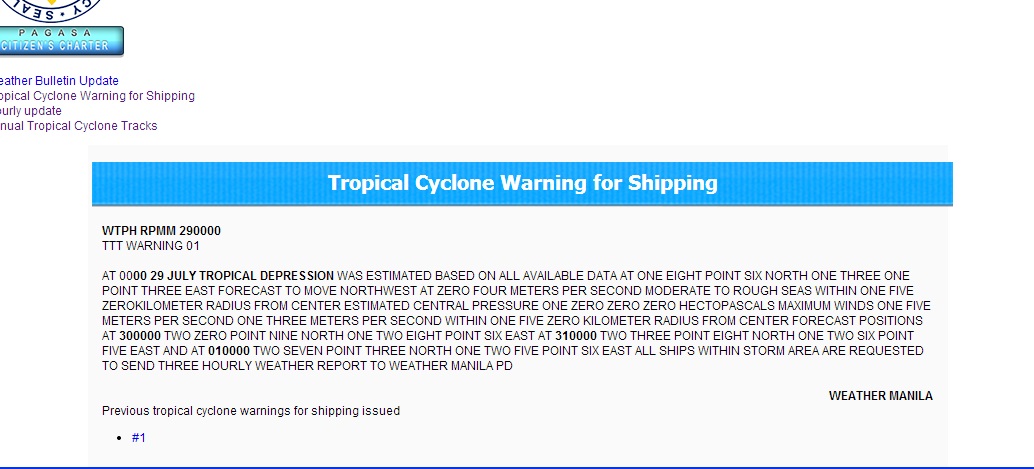Click the bold 300000 forecast time
The image size is (1034, 469).
coord(141,336)
